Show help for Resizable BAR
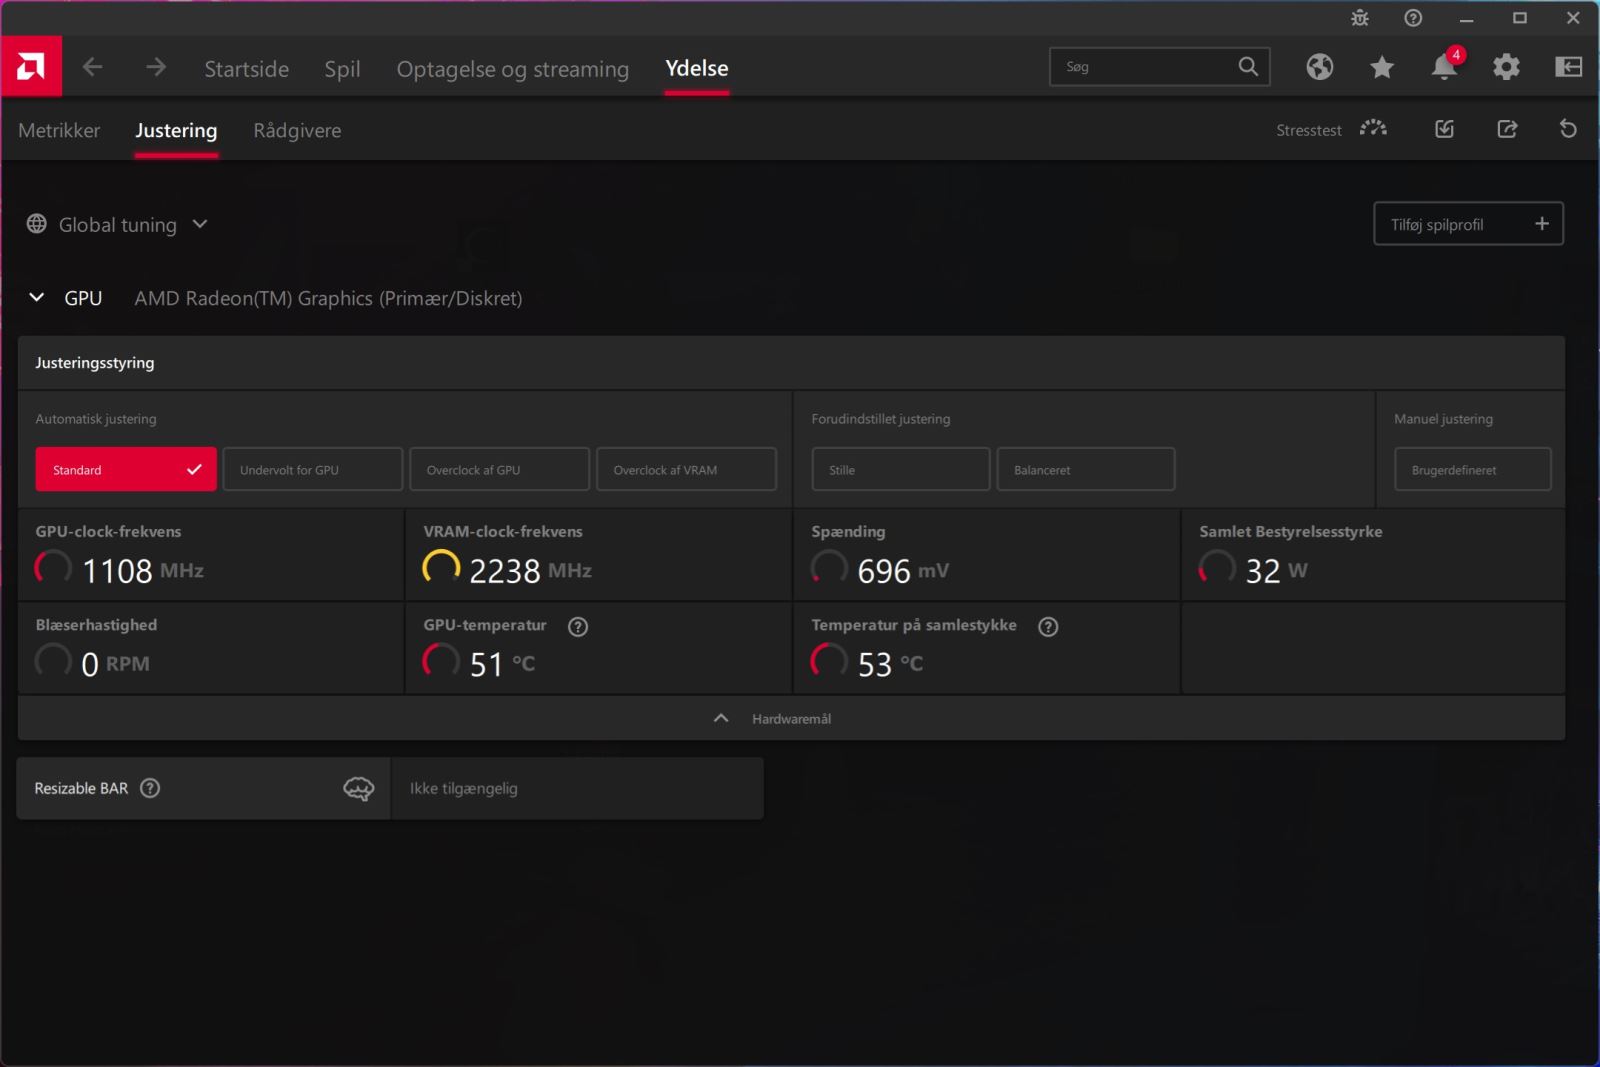1600x1067 pixels. [x=150, y=788]
